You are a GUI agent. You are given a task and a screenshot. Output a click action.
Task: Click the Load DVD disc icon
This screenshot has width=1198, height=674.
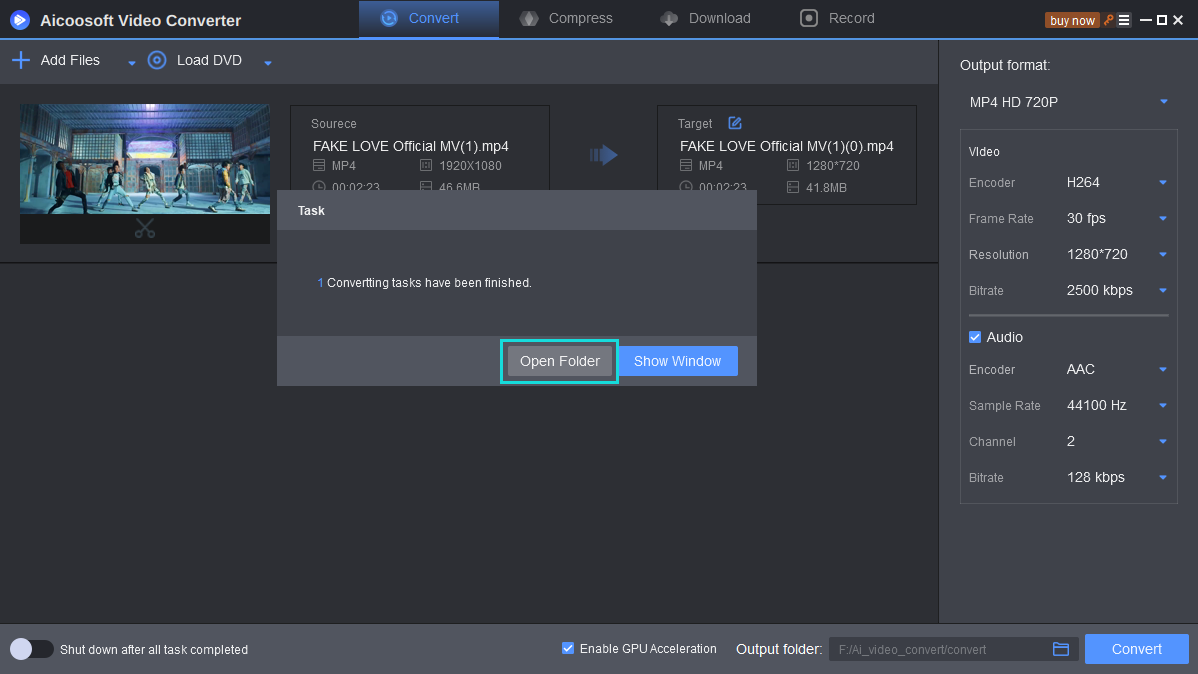click(x=157, y=60)
